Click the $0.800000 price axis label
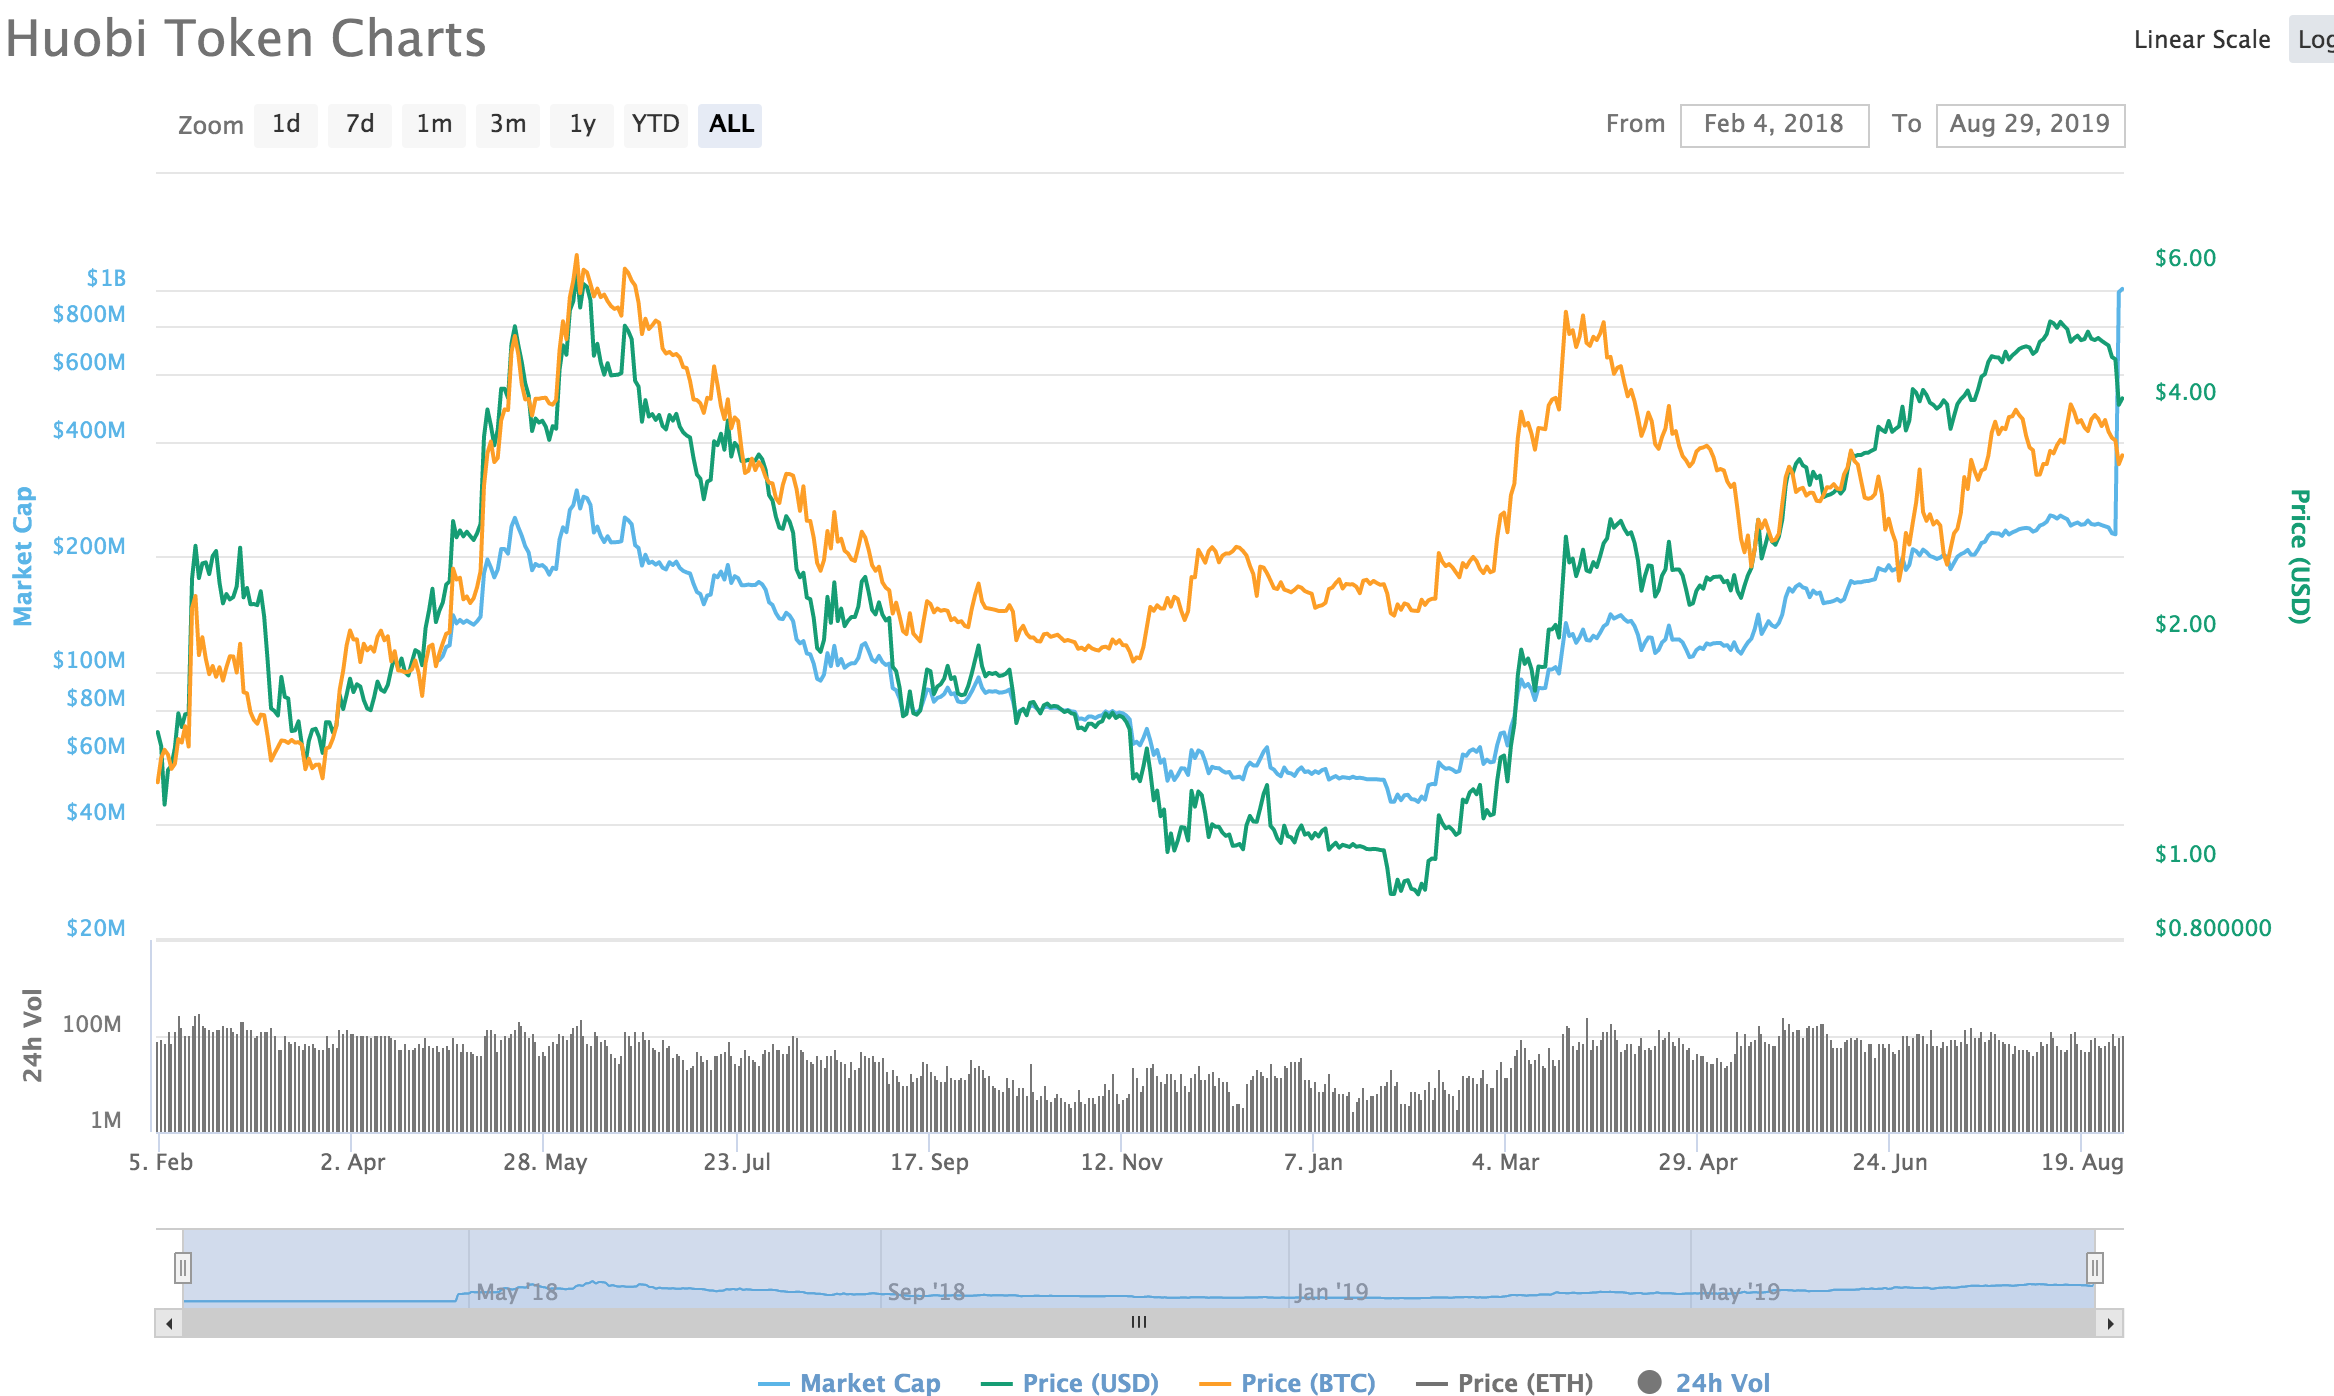2334x1396 pixels. pos(2213,928)
